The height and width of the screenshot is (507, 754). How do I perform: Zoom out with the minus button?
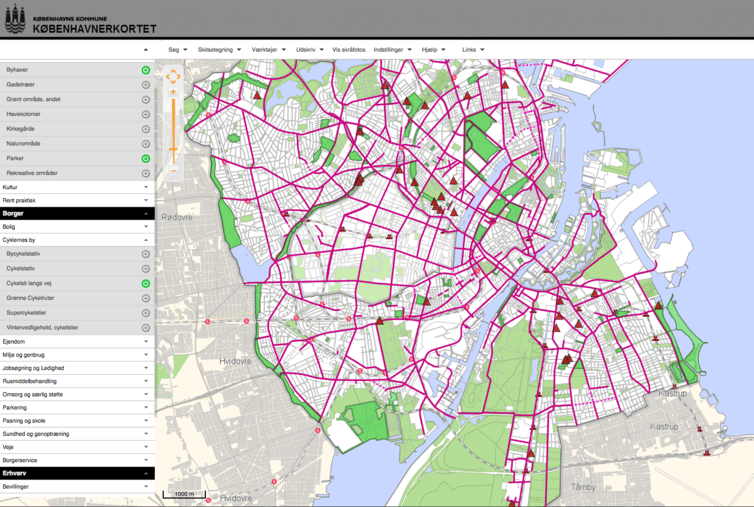pyautogui.click(x=173, y=169)
